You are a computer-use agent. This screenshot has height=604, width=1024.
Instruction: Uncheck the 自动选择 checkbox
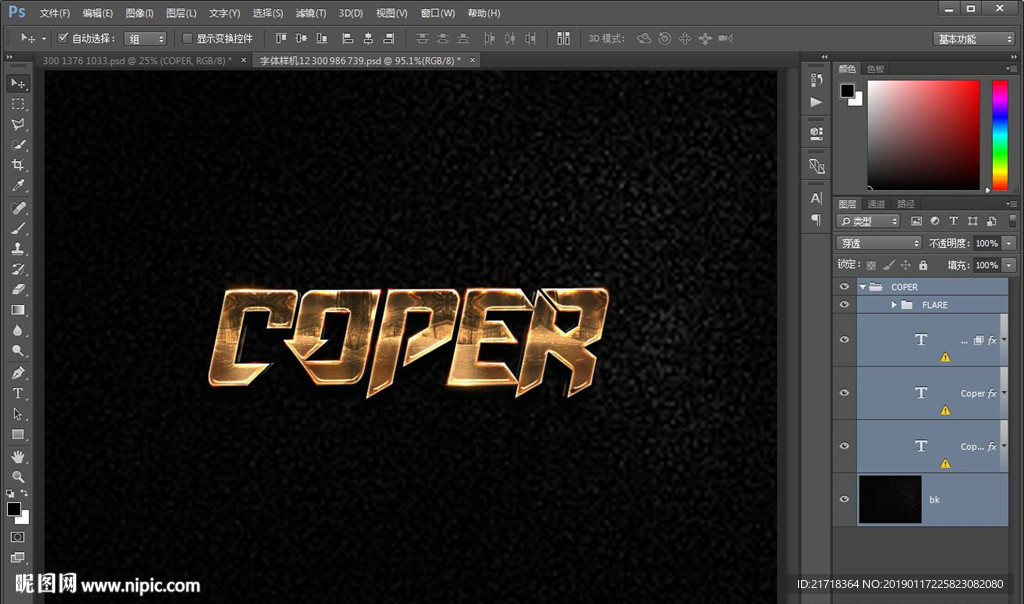(x=63, y=39)
